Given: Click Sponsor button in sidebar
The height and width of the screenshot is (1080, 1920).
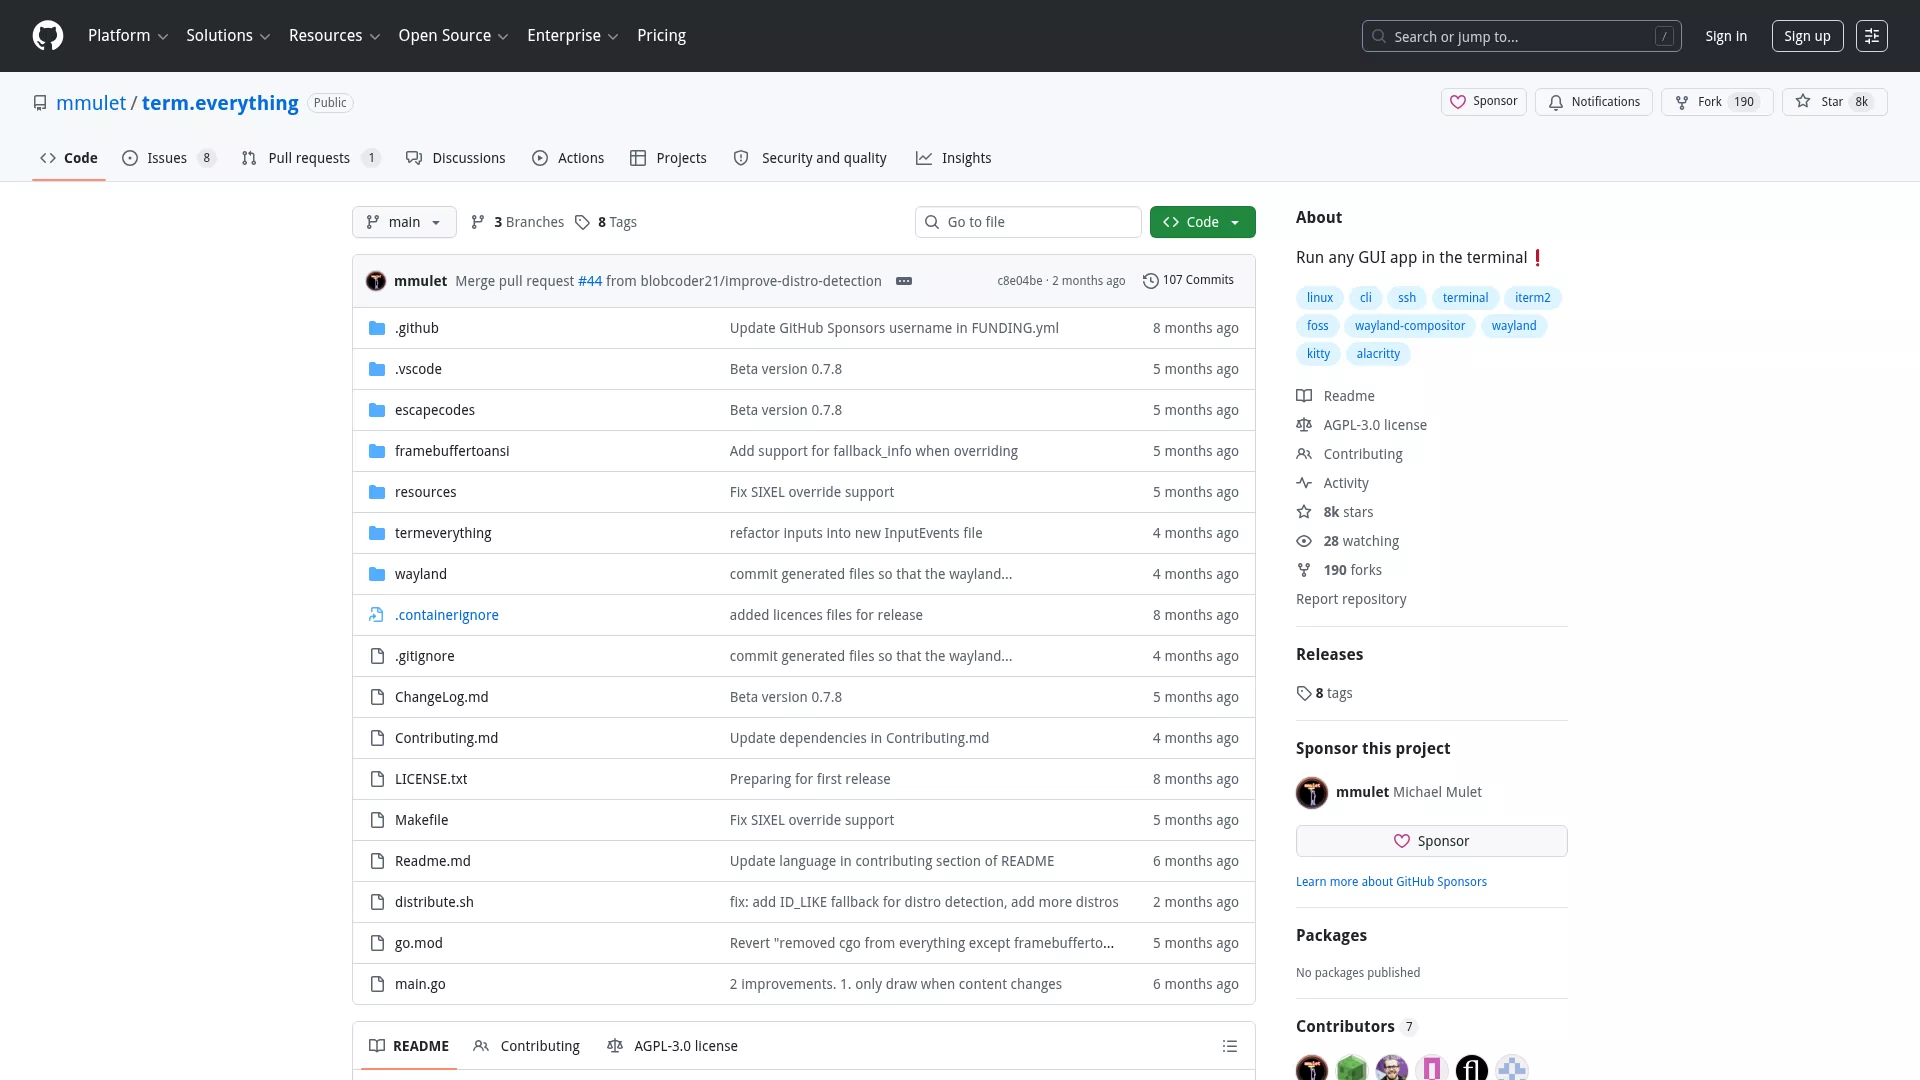Looking at the screenshot, I should (x=1432, y=841).
